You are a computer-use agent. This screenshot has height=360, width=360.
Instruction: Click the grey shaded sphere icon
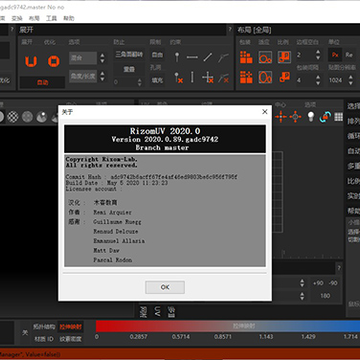[27, 117]
